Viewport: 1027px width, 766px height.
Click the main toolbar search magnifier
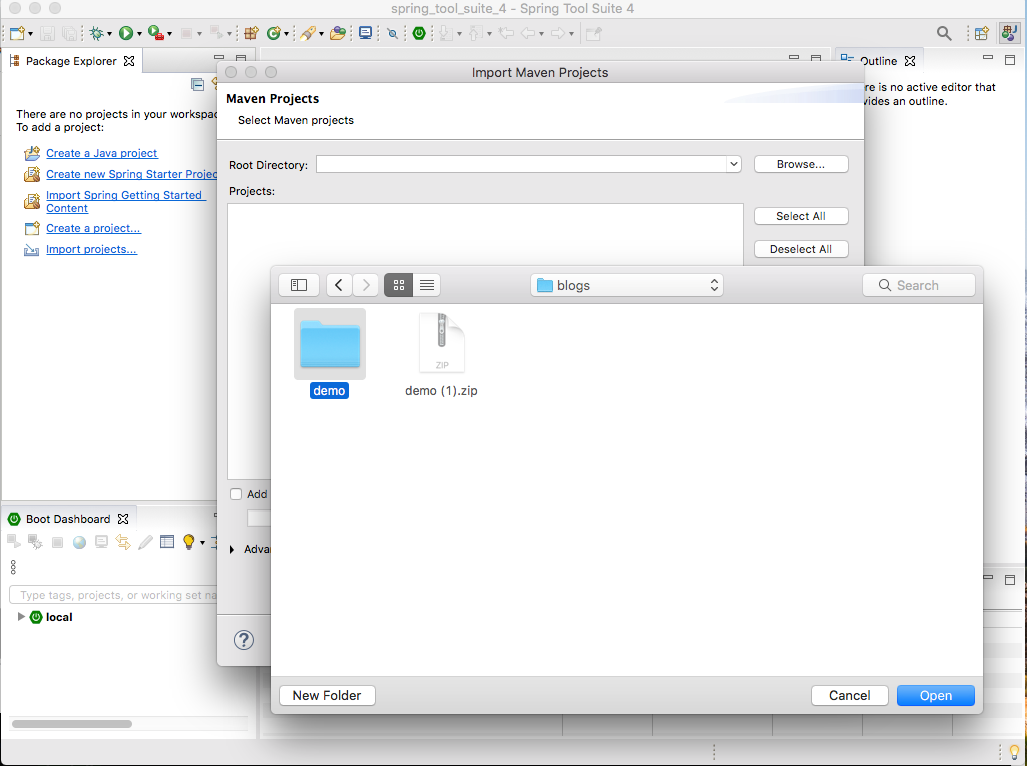pyautogui.click(x=944, y=33)
